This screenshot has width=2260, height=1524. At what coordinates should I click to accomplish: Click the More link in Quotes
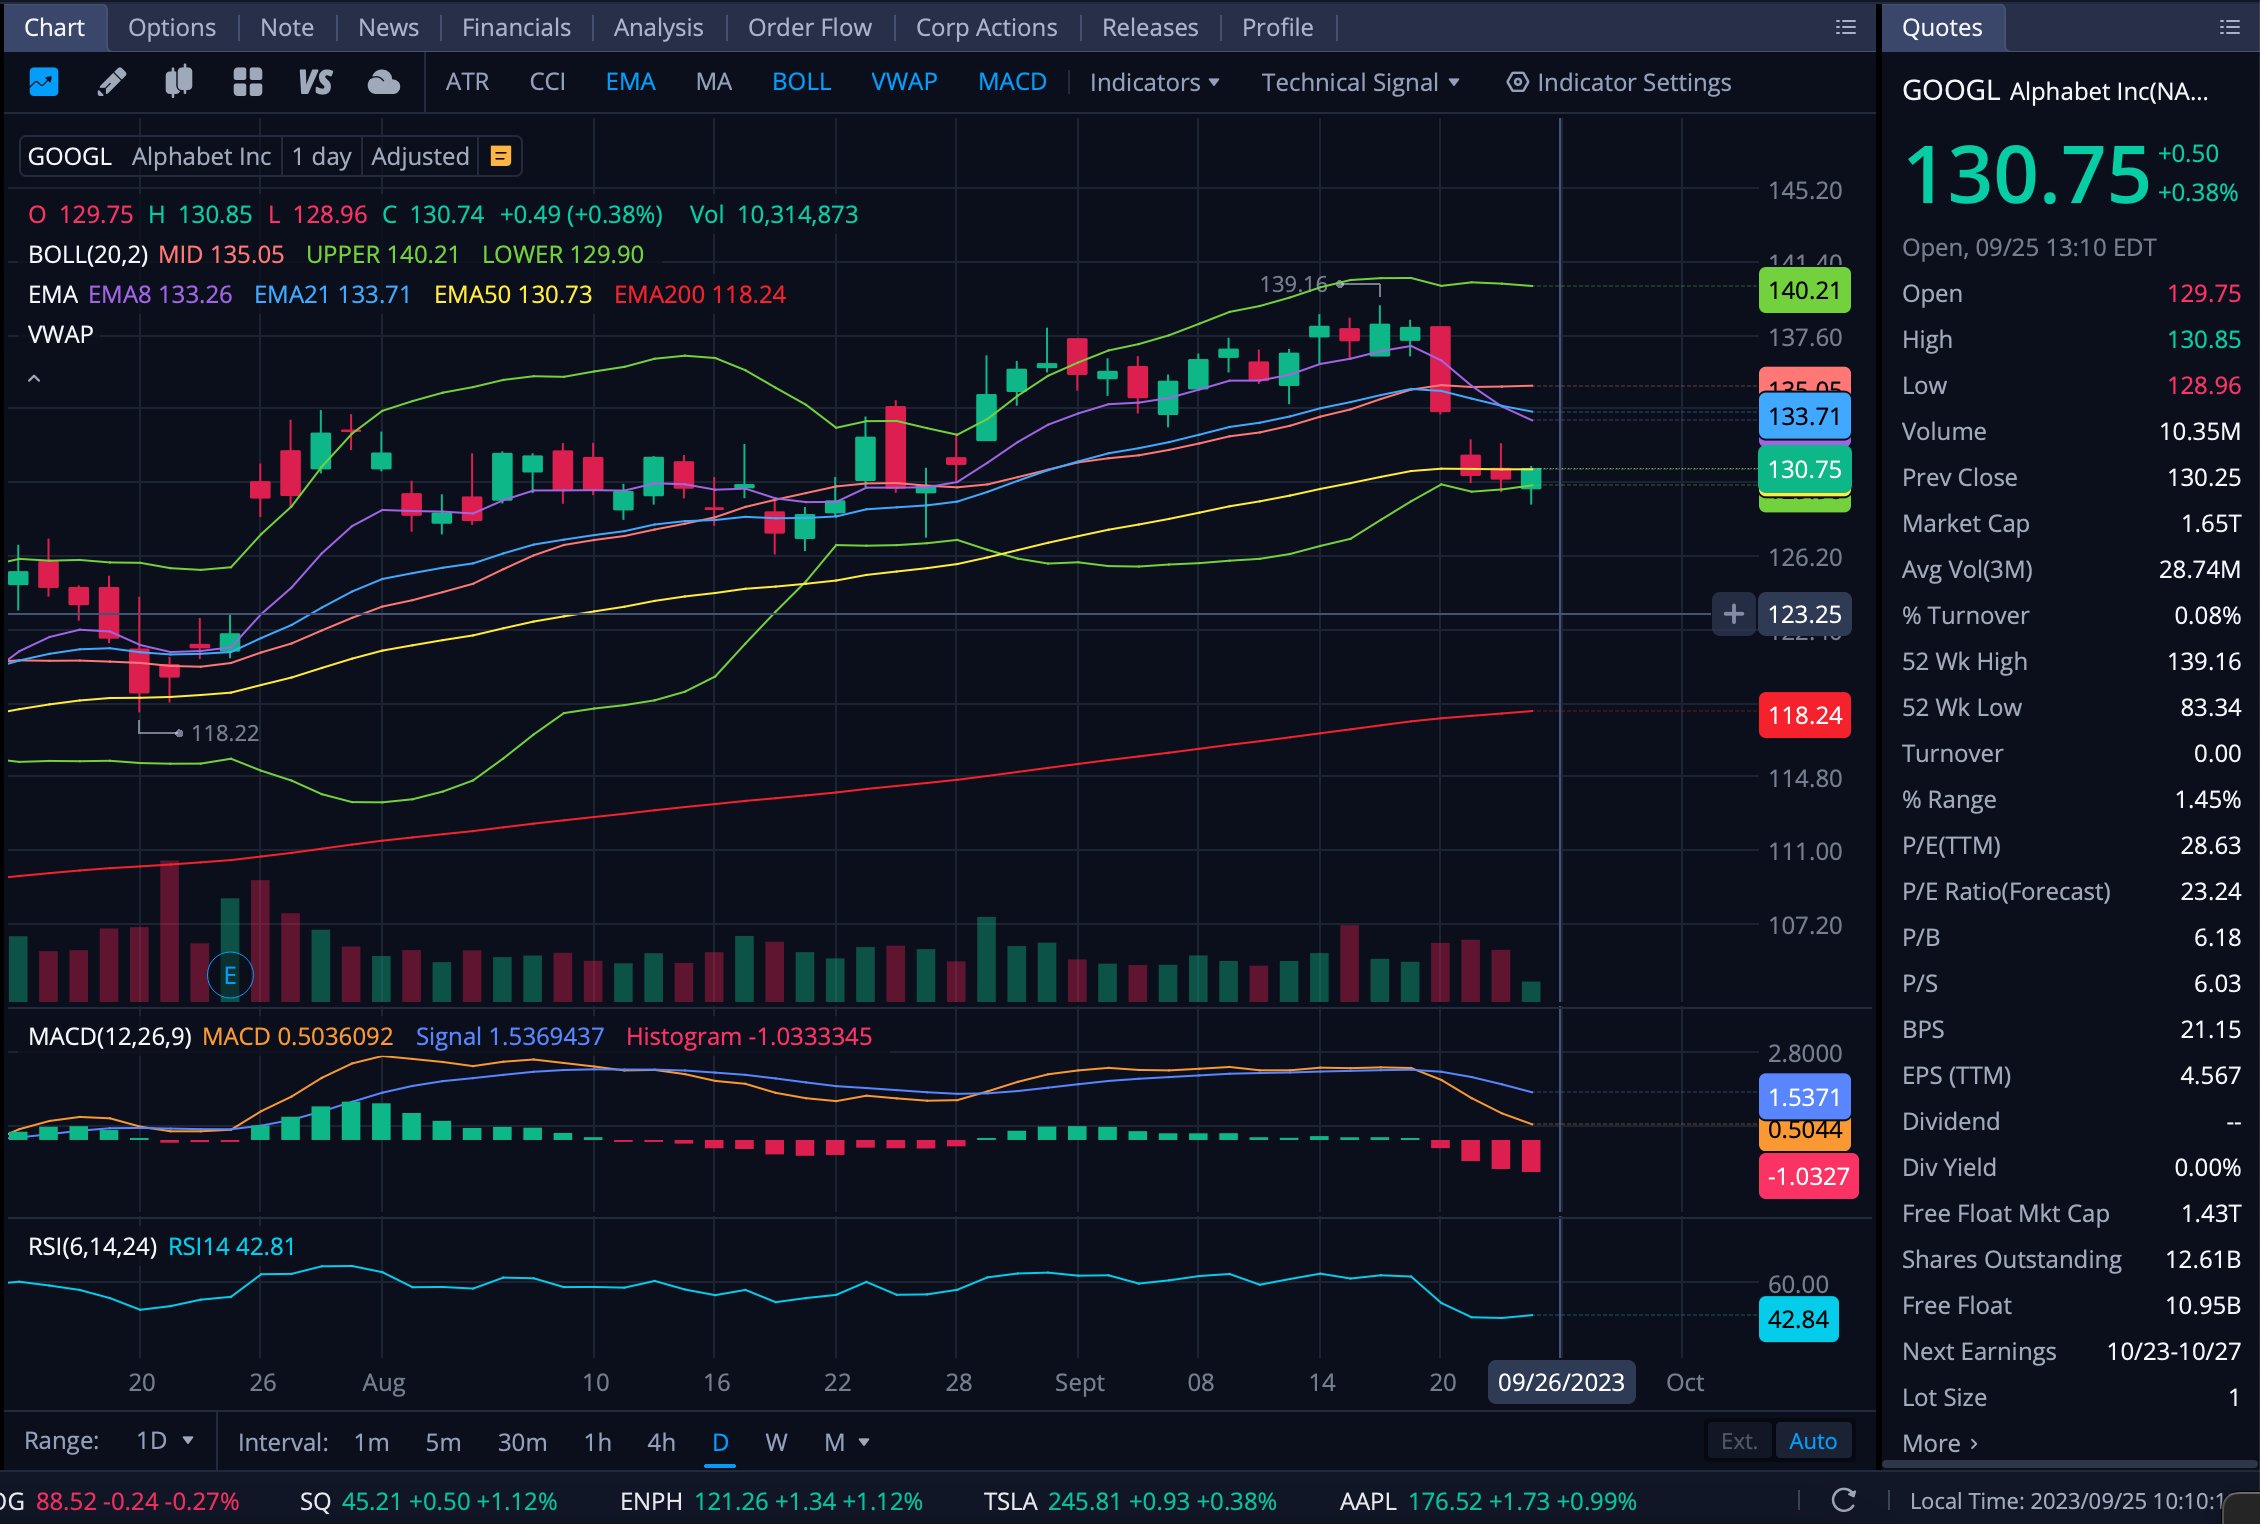pyautogui.click(x=1939, y=1443)
